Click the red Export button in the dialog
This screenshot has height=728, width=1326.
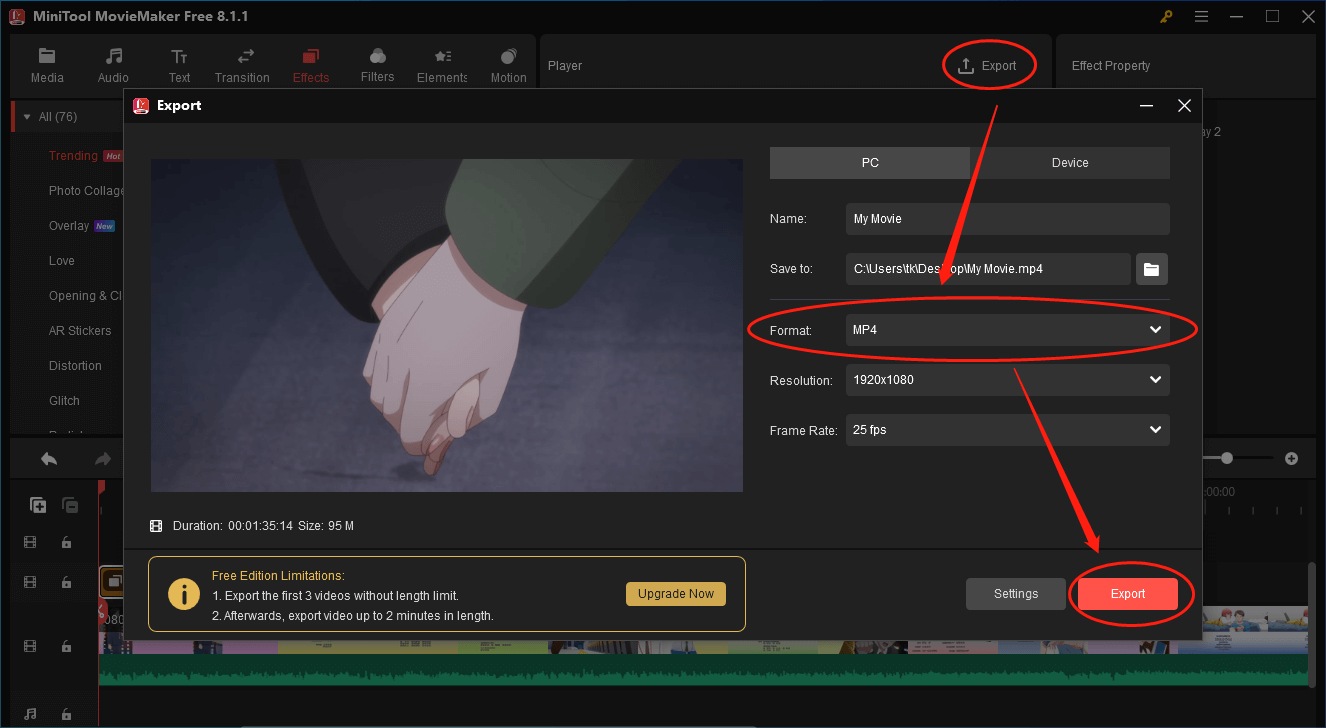(x=1128, y=594)
